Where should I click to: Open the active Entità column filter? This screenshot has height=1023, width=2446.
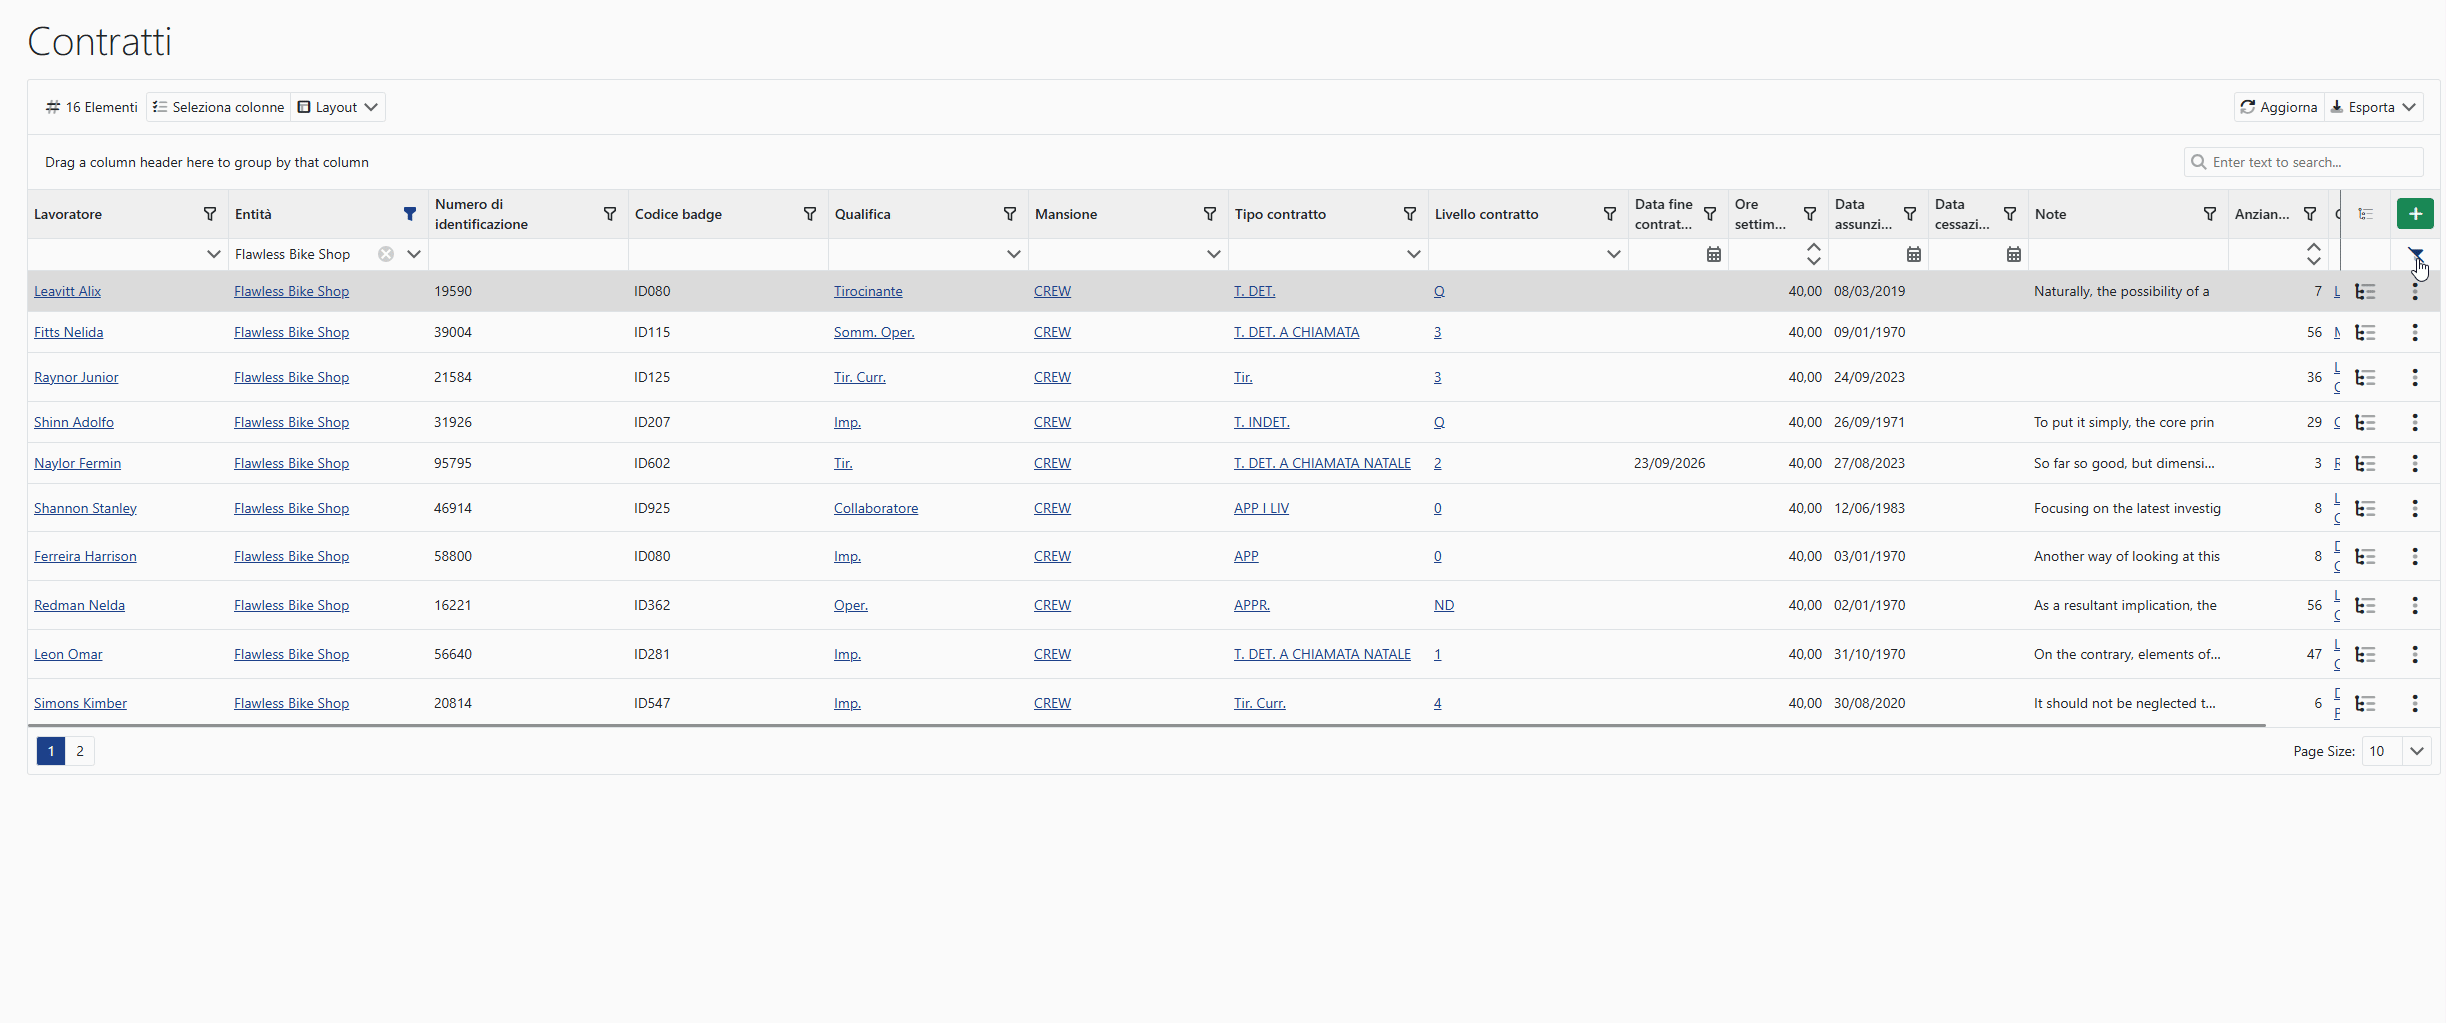point(410,214)
